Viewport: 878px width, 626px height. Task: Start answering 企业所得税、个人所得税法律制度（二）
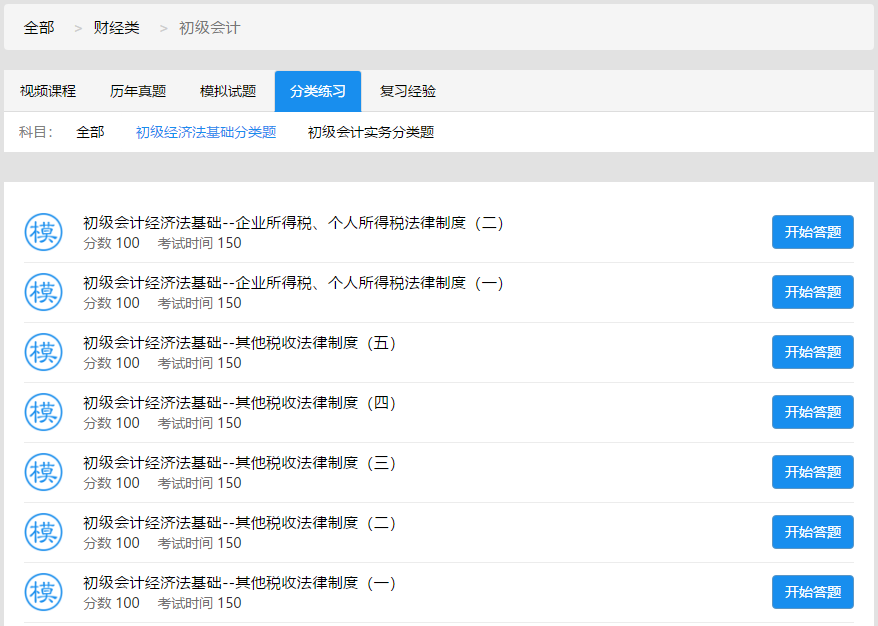tap(812, 232)
